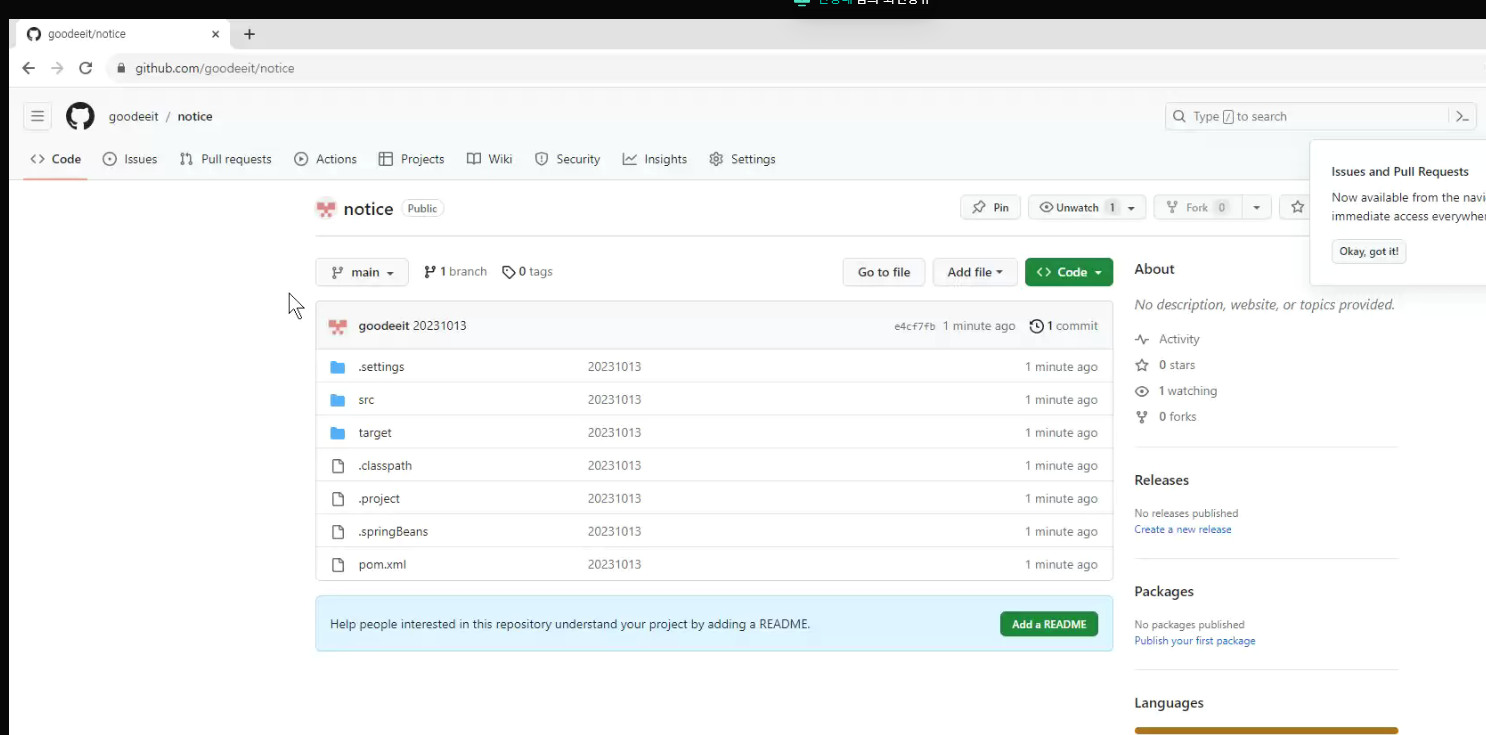Open the Projects tab

pos(412,159)
